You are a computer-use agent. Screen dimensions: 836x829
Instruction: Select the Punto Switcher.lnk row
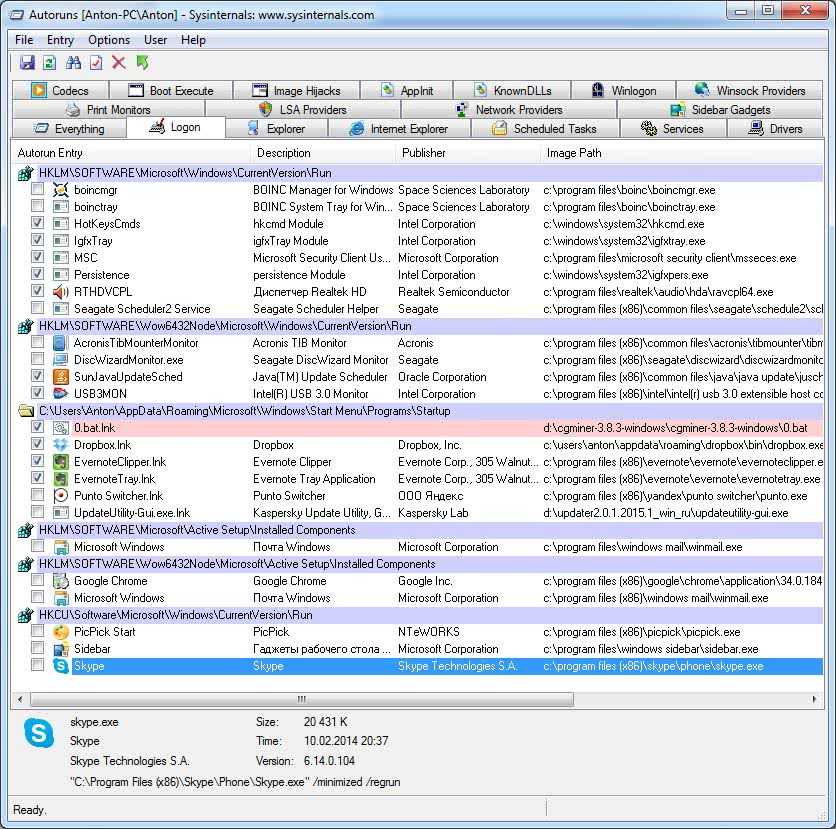coord(118,496)
